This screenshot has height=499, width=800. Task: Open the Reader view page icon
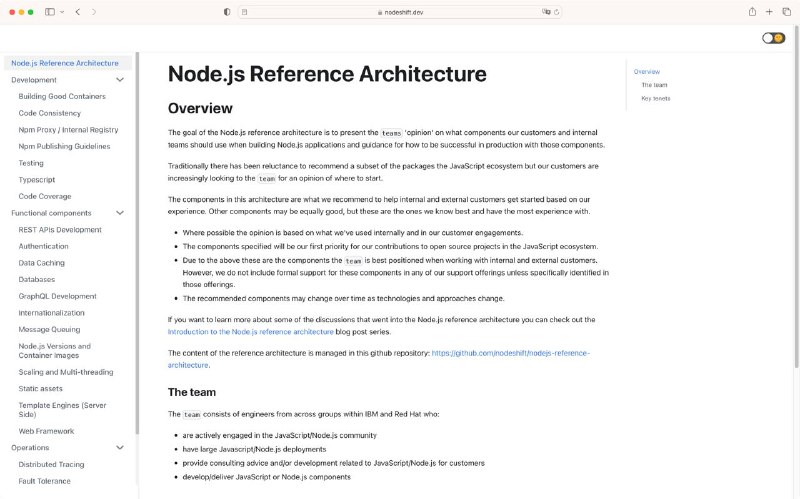pyautogui.click(x=245, y=12)
